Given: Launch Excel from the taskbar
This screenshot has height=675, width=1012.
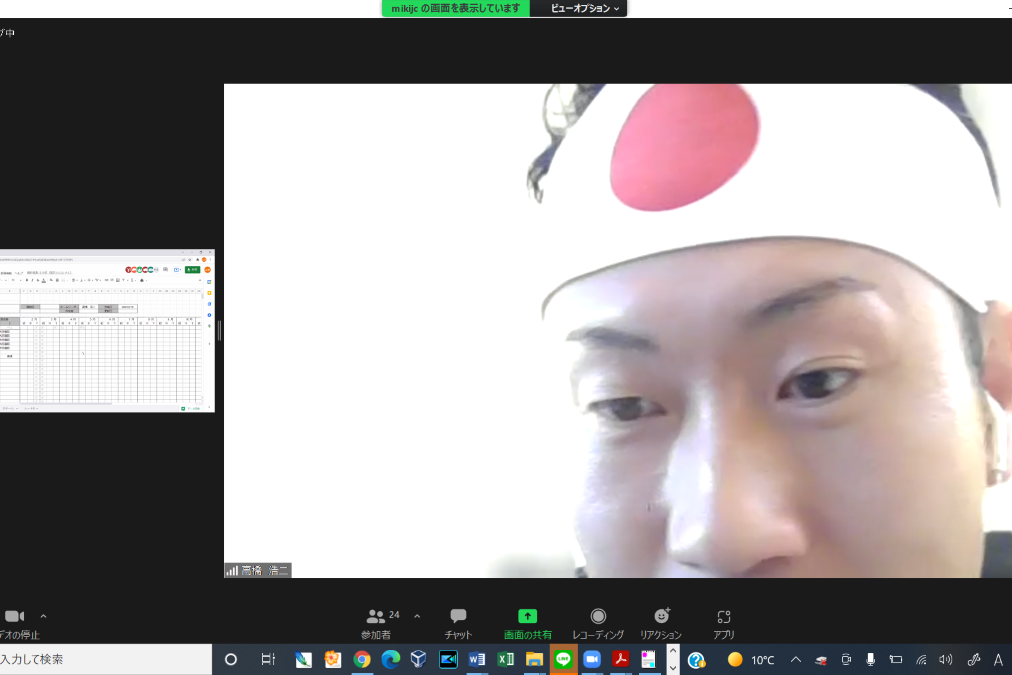Looking at the screenshot, I should pyautogui.click(x=506, y=659).
